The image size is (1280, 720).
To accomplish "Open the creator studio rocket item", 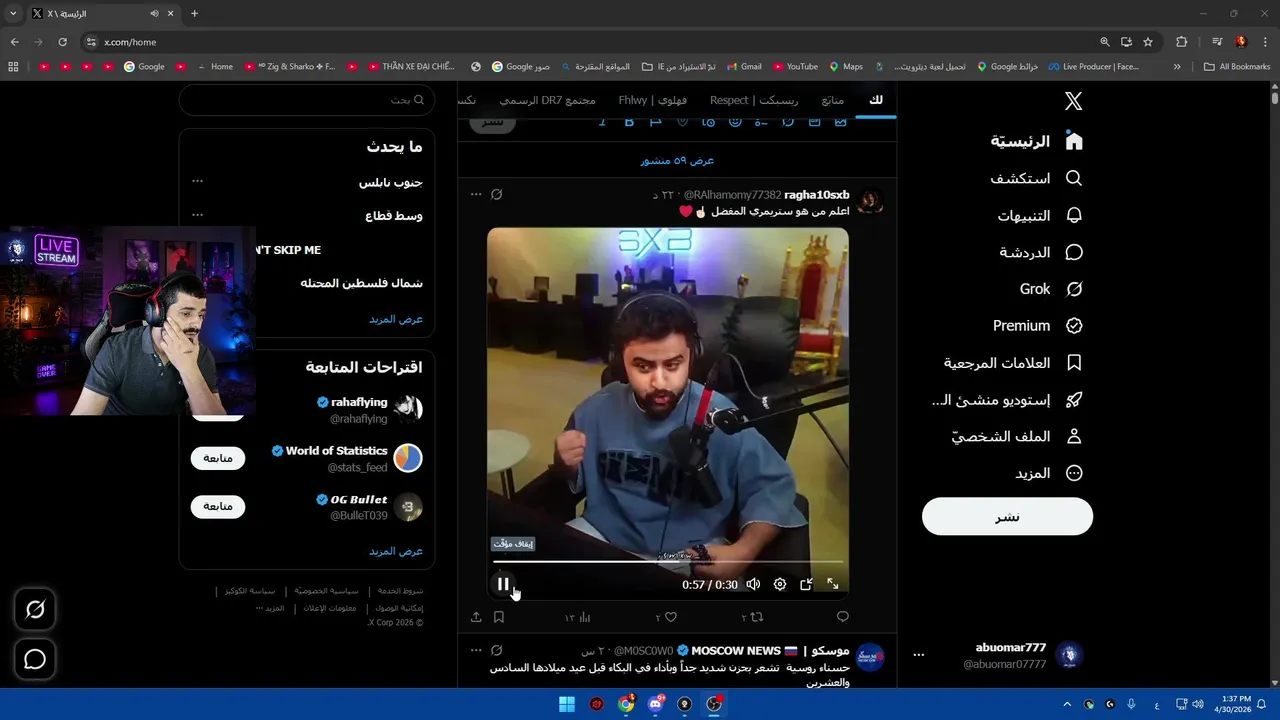I will (1008, 400).
